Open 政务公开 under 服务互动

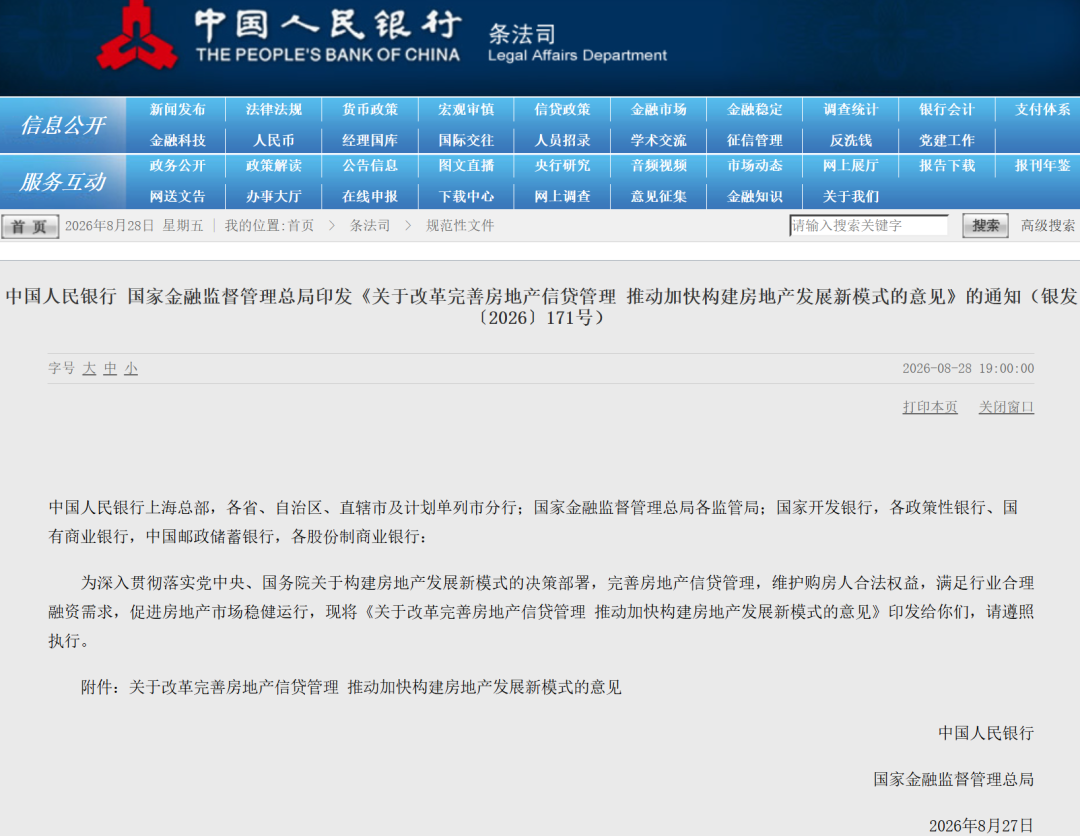coord(178,166)
